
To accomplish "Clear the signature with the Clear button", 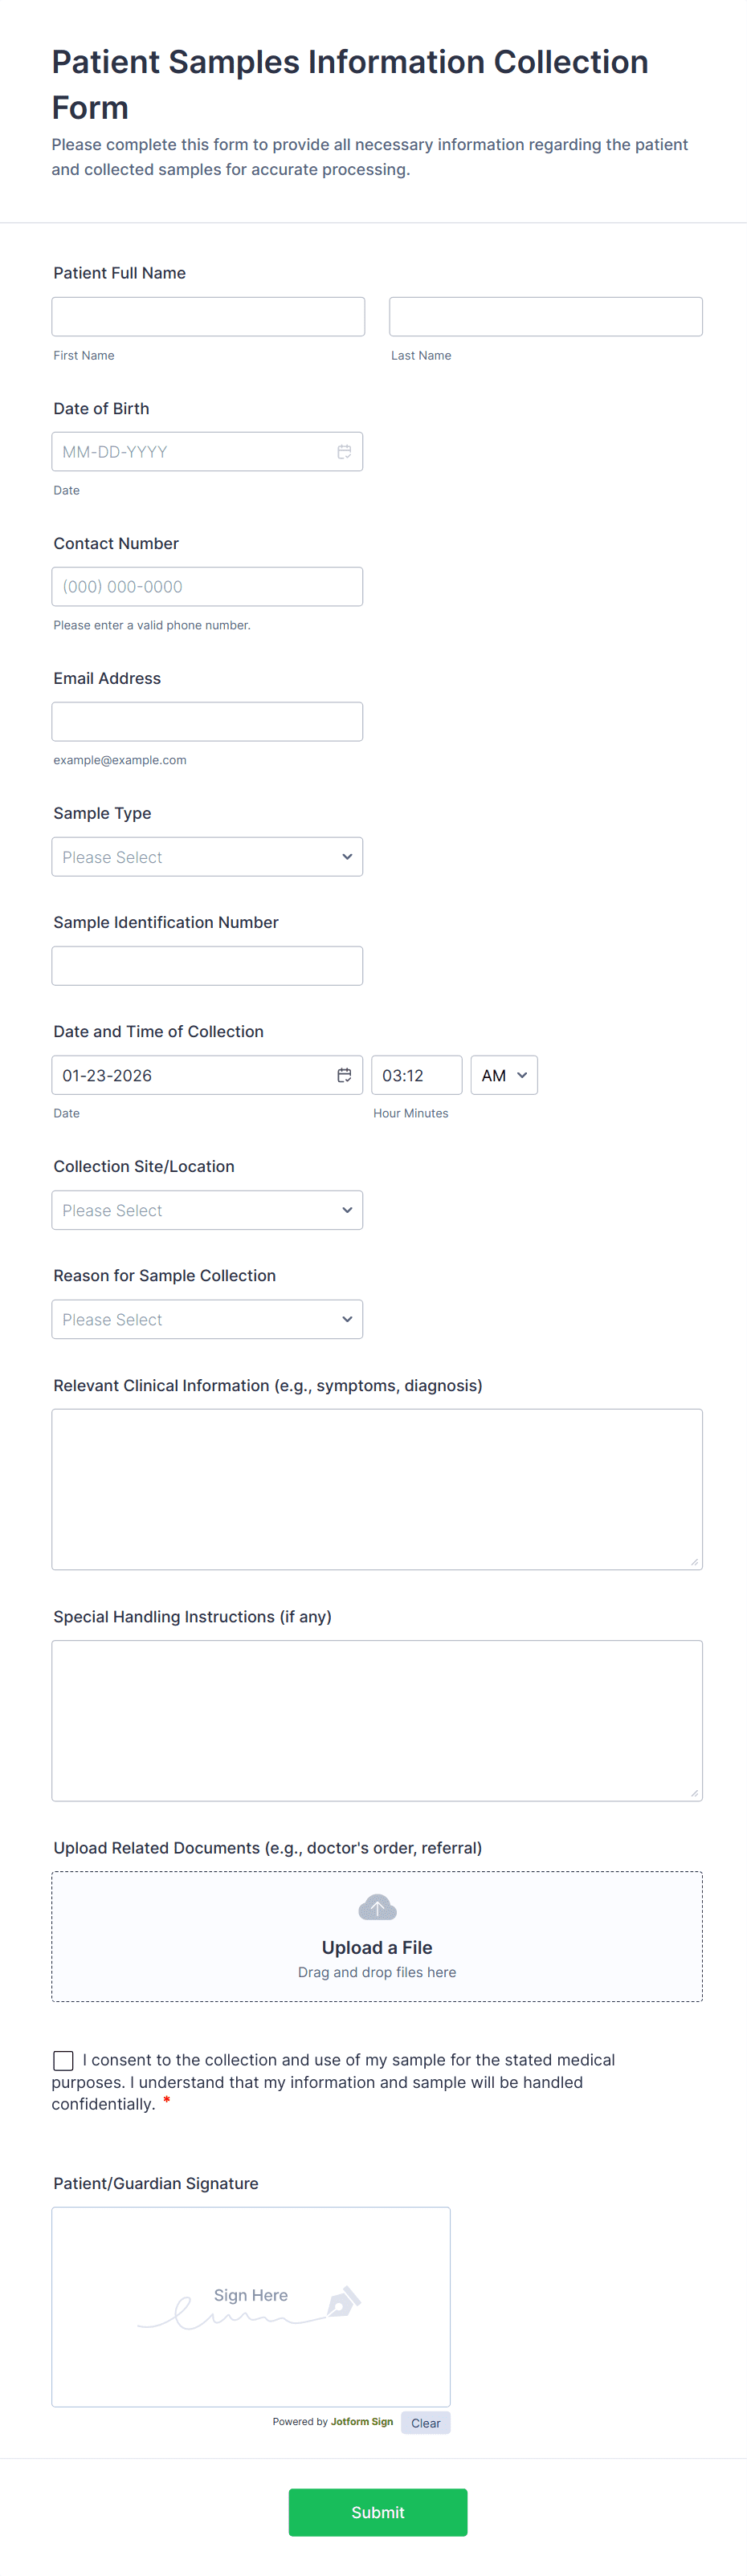I will (425, 2423).
